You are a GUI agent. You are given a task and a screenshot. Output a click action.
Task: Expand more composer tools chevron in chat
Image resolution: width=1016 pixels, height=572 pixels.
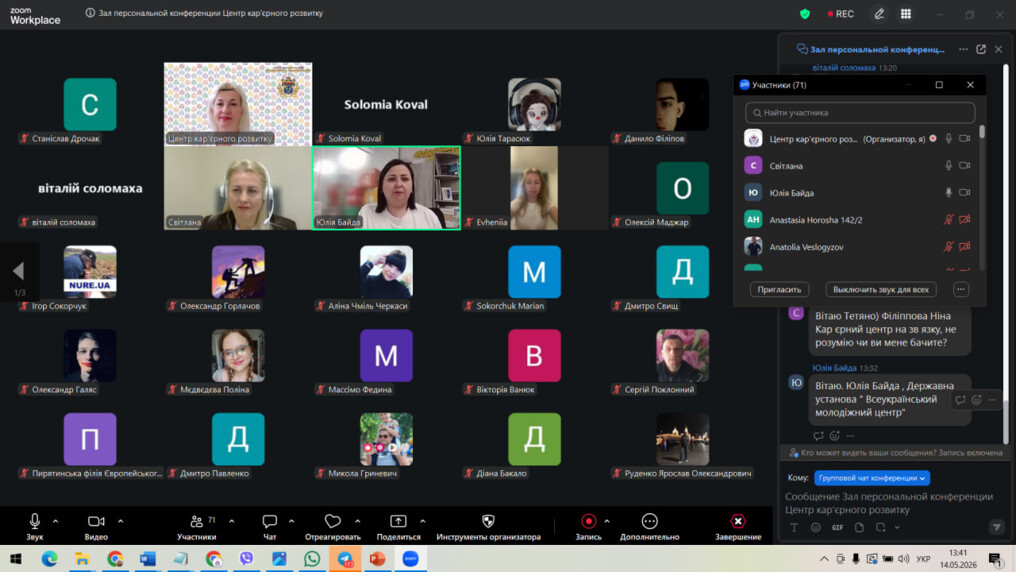897,527
